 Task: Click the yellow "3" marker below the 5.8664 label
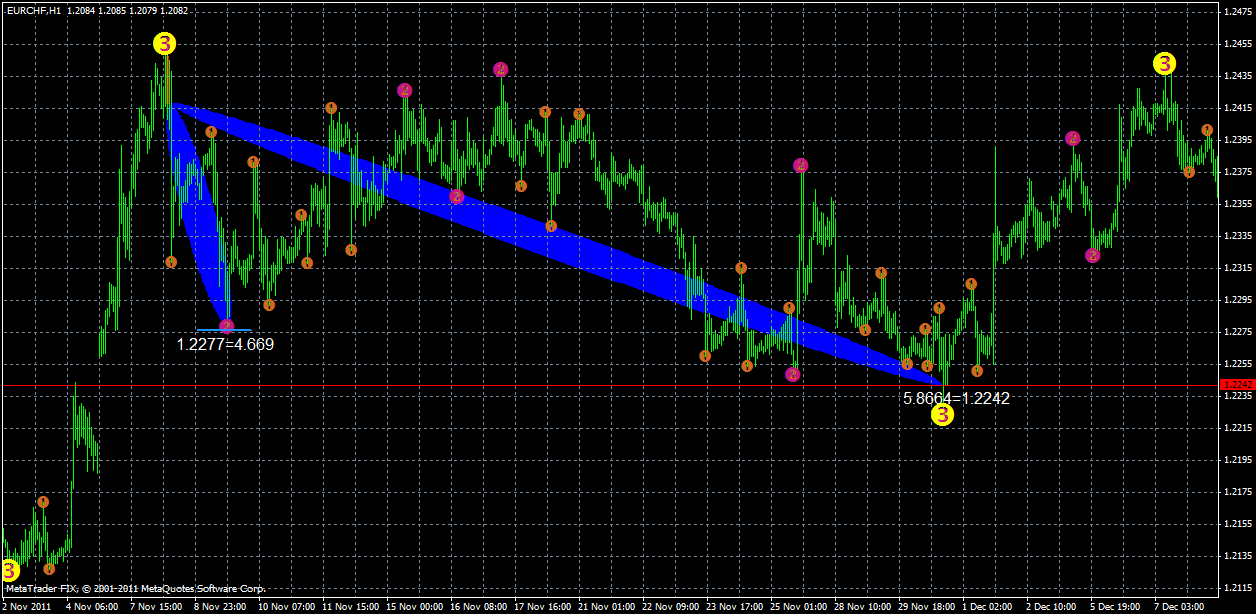coord(941,412)
